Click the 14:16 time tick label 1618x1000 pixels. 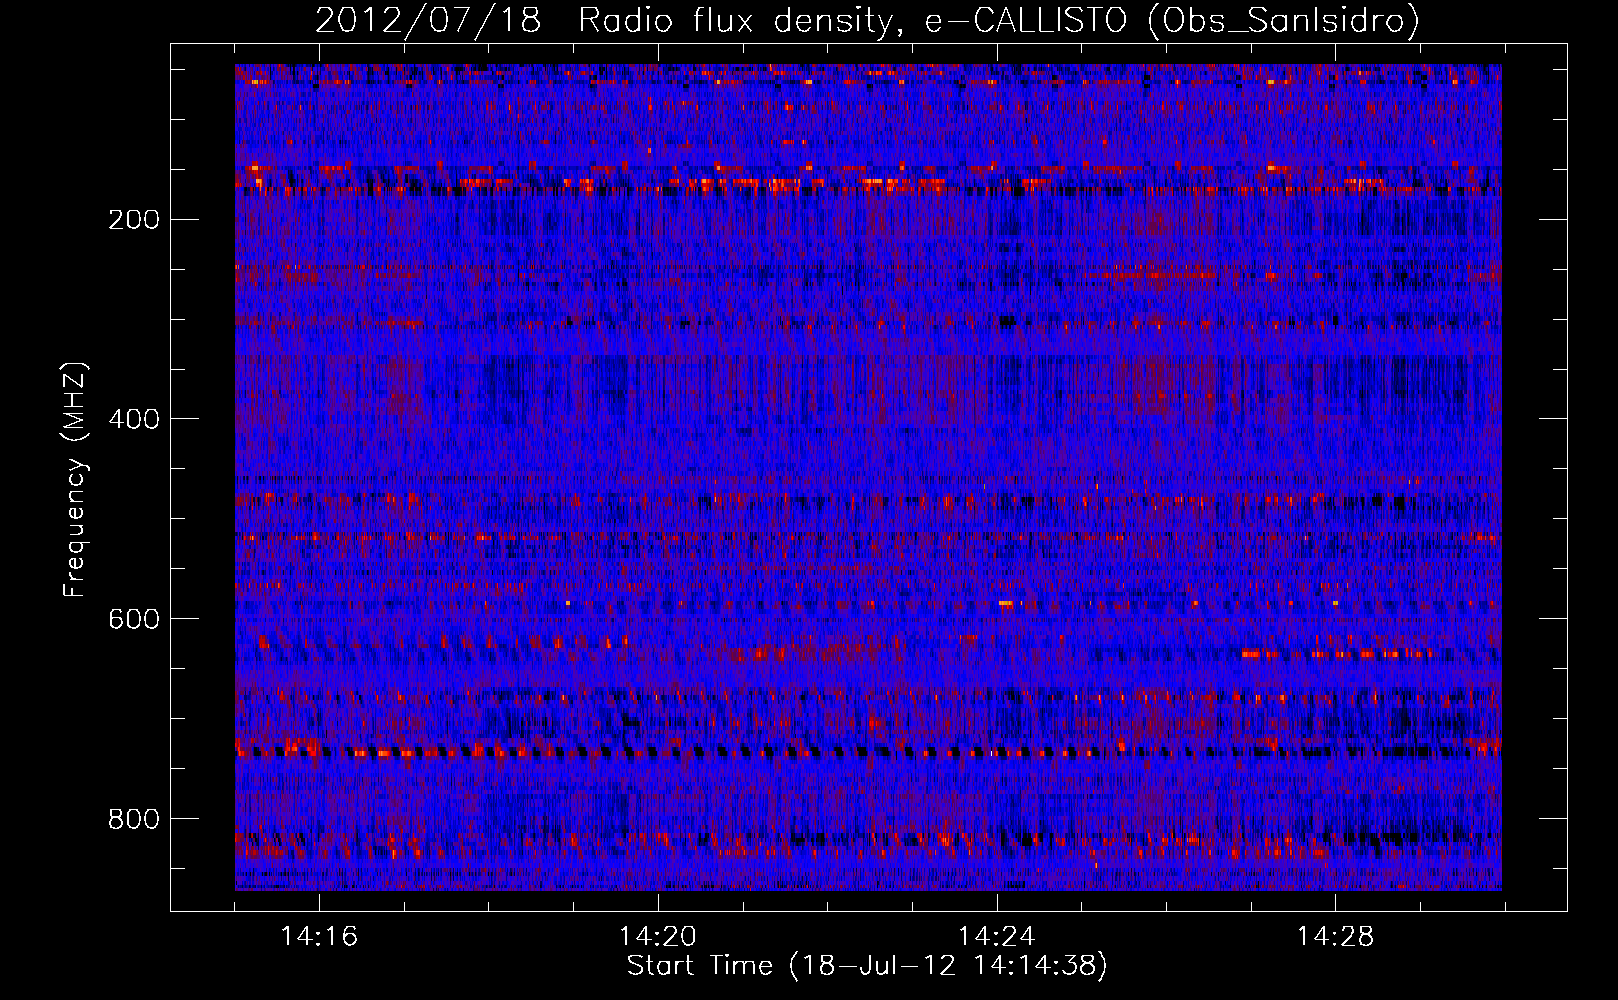(319, 937)
